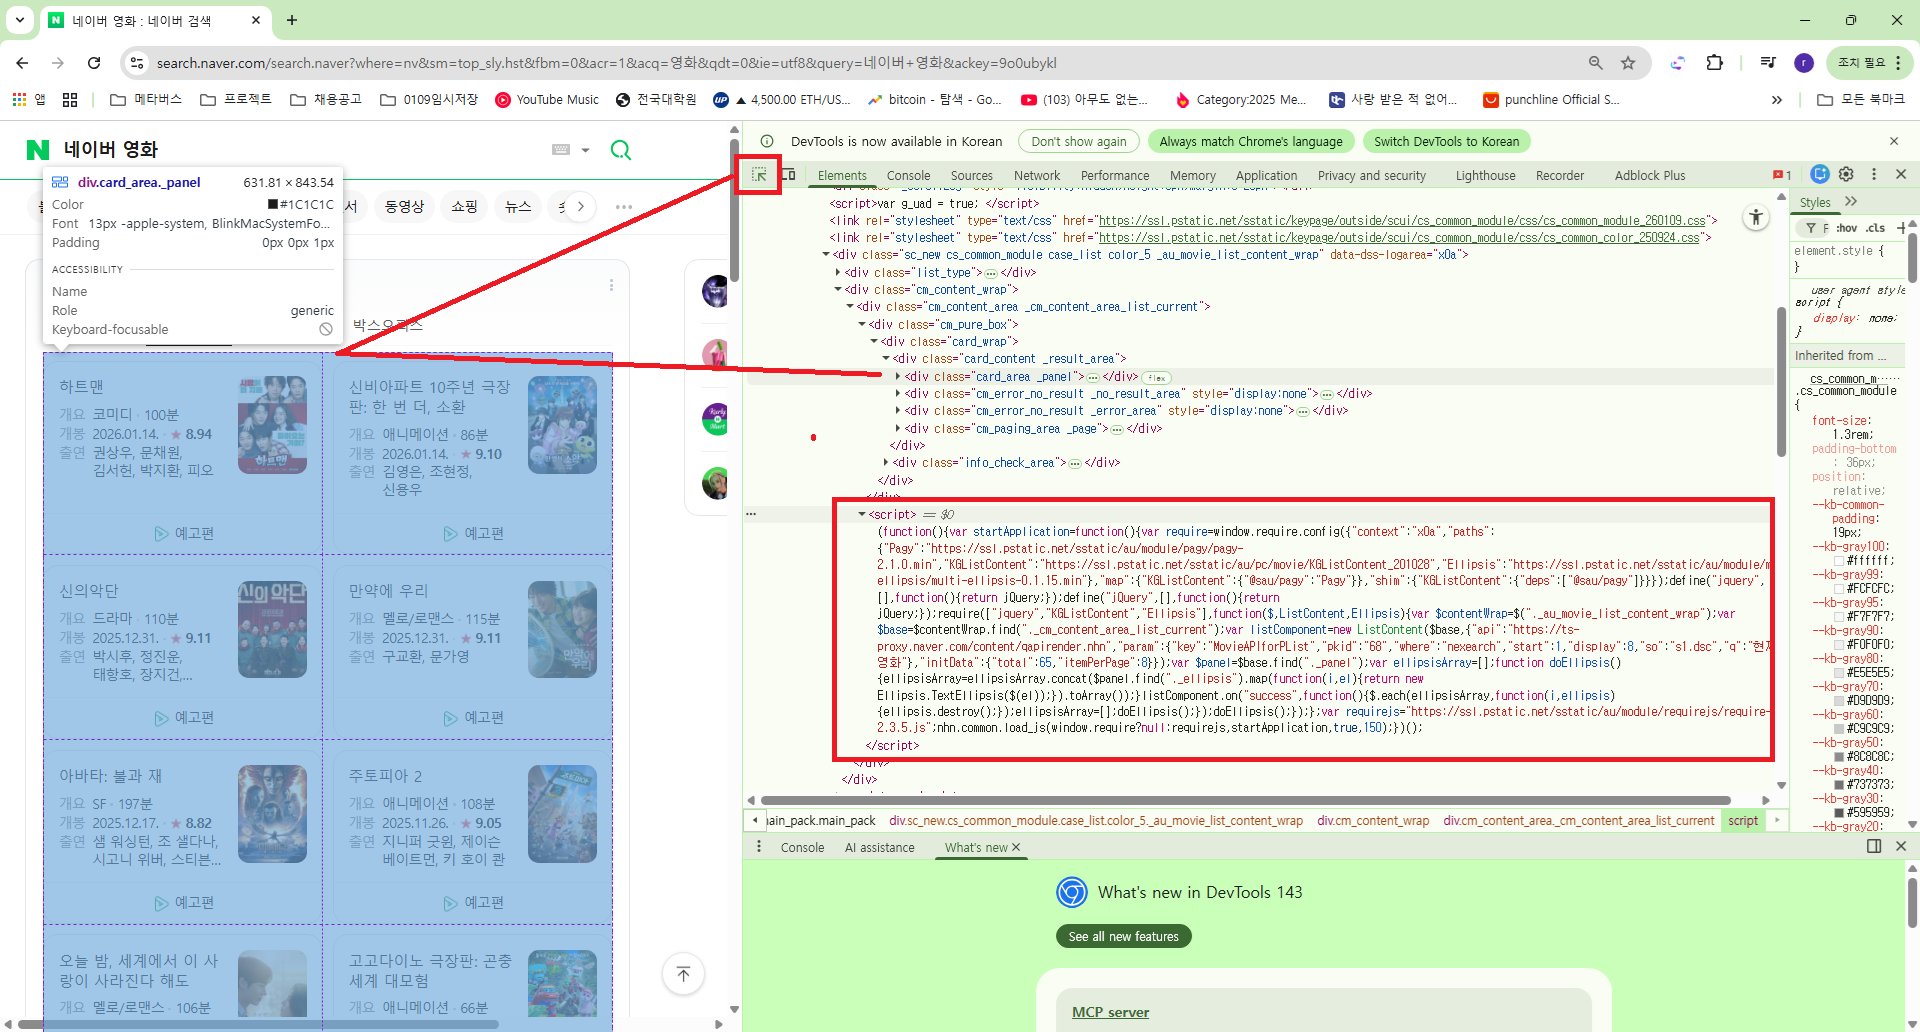Click the floating accessibility icon in Elements panel

(1756, 217)
